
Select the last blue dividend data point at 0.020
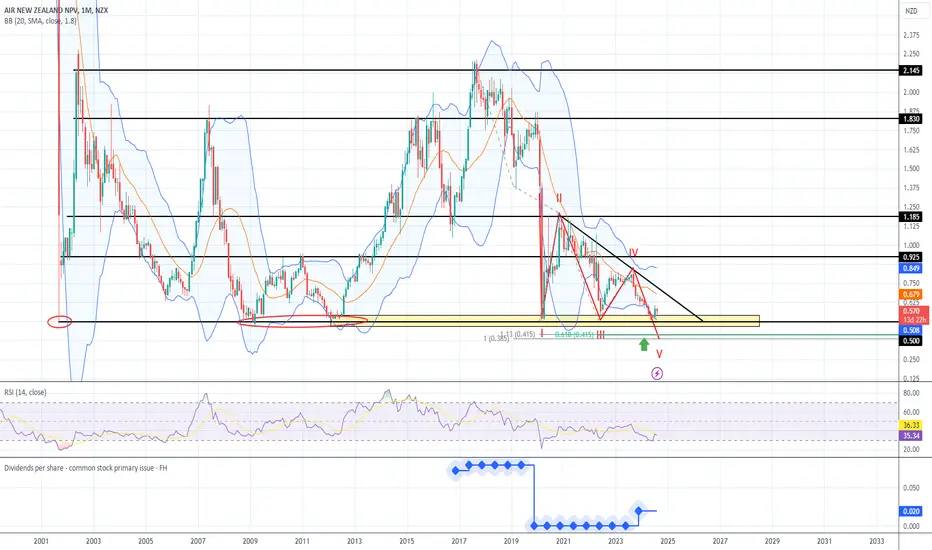pos(639,511)
